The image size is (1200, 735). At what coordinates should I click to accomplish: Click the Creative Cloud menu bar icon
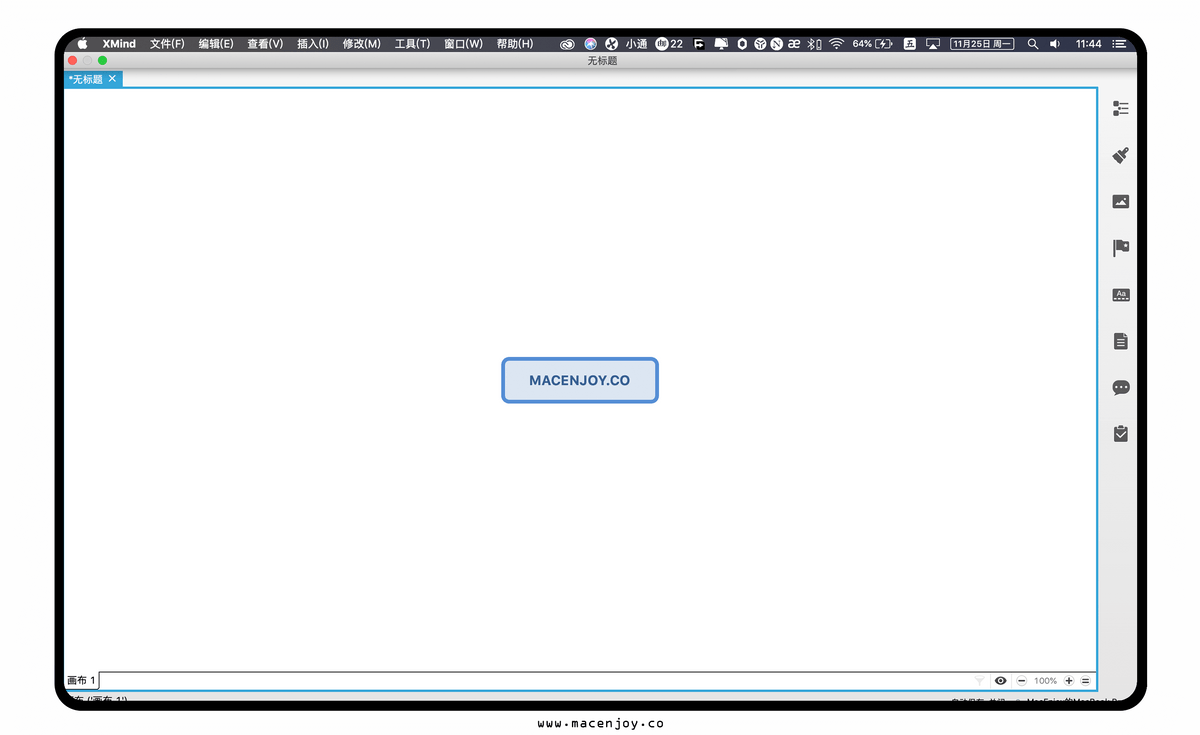pos(568,44)
